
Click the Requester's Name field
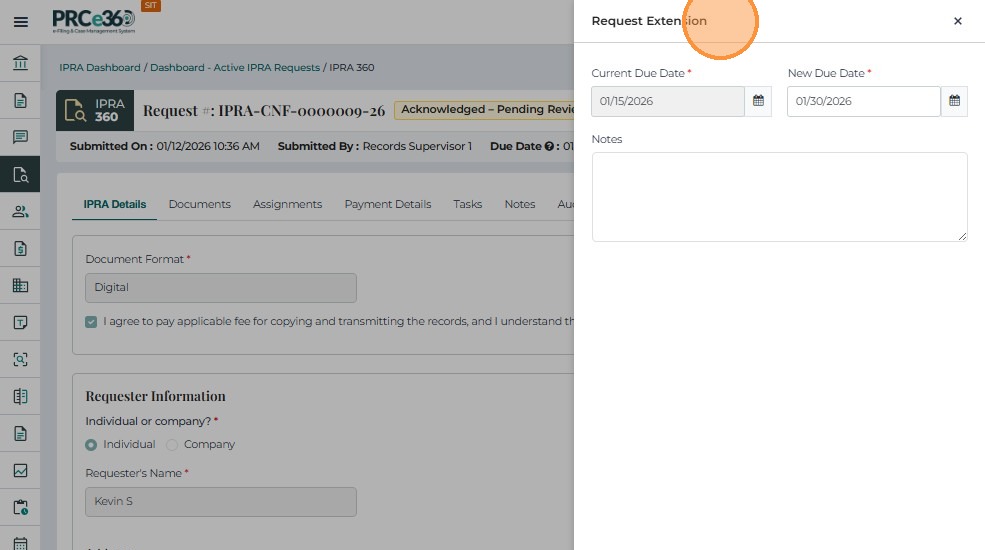click(x=221, y=502)
